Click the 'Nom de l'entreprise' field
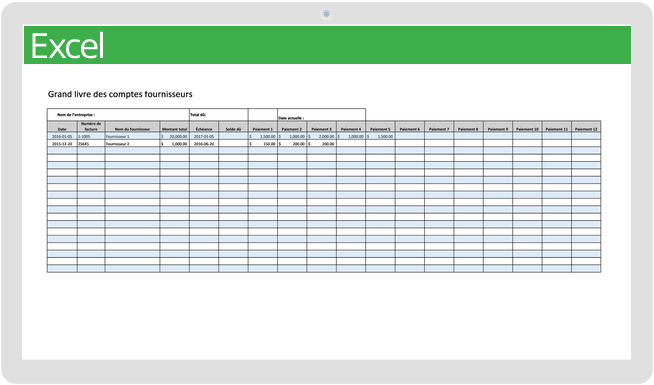Viewport: 654px width, 385px height. coord(118,115)
